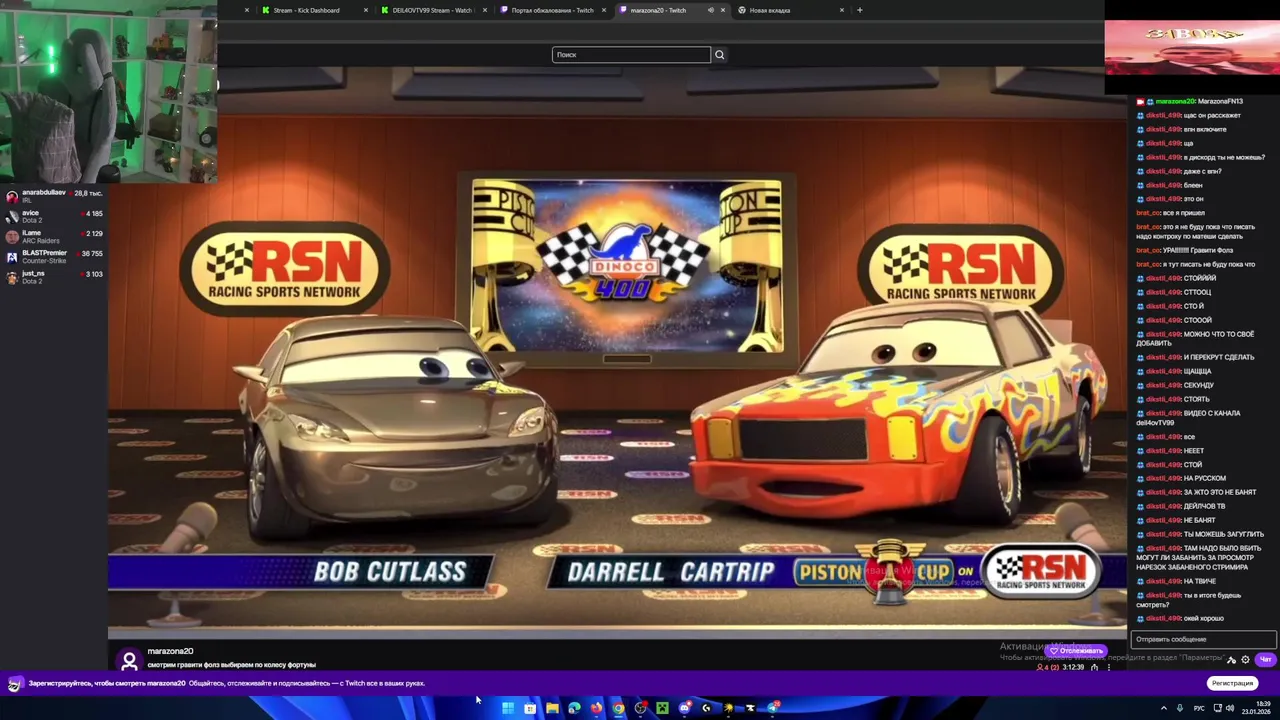
Task: Open taskbar clock showing 18:39
Action: click(x=1256, y=708)
